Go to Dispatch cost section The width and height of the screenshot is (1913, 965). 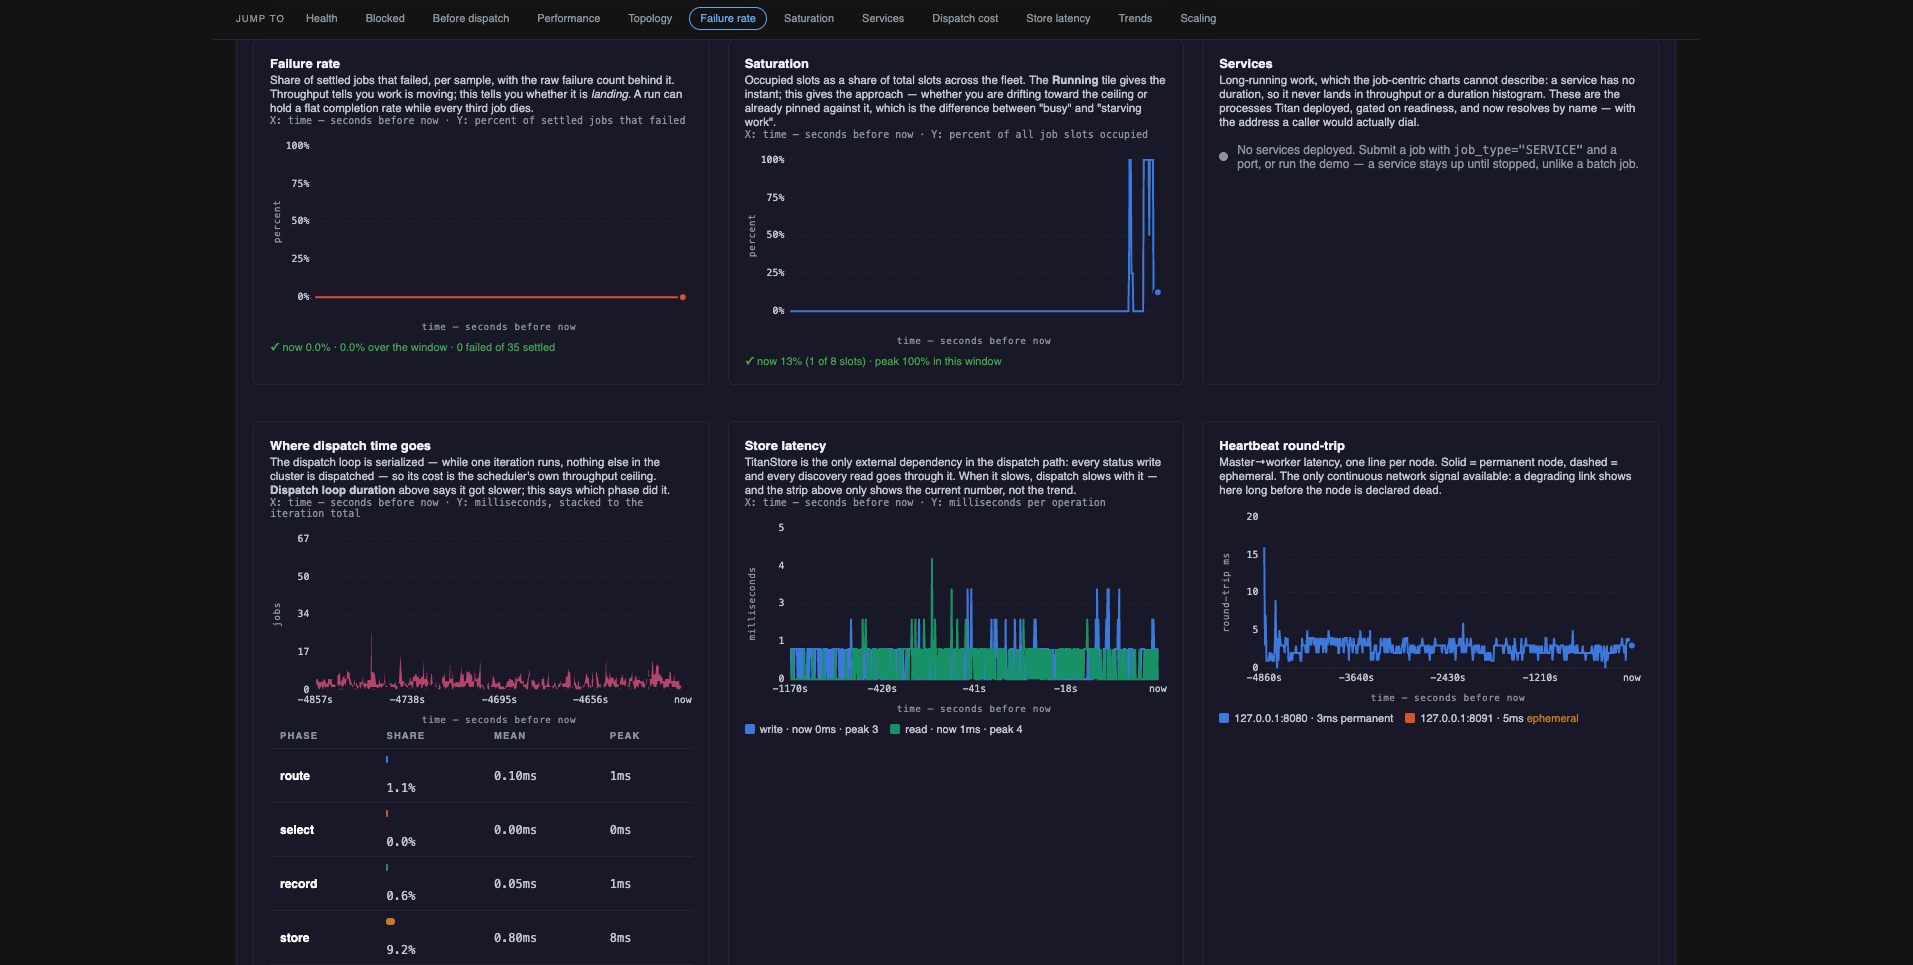coord(965,18)
